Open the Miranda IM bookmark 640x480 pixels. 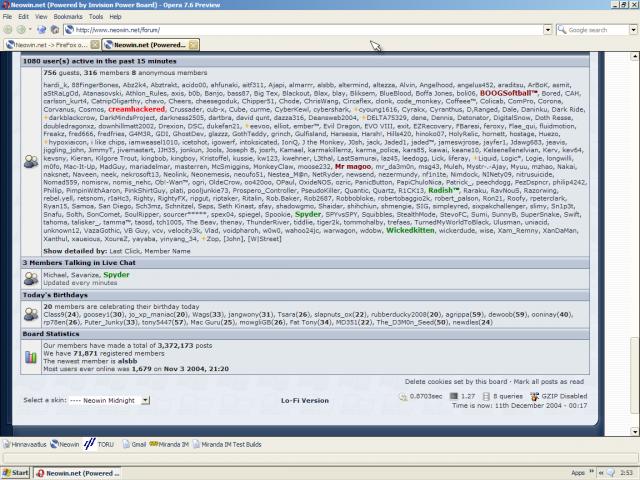click(169, 444)
